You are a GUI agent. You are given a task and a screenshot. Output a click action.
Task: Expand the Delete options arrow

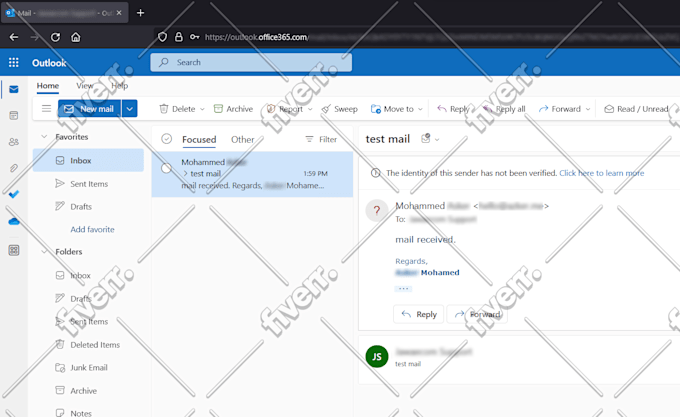(x=202, y=109)
